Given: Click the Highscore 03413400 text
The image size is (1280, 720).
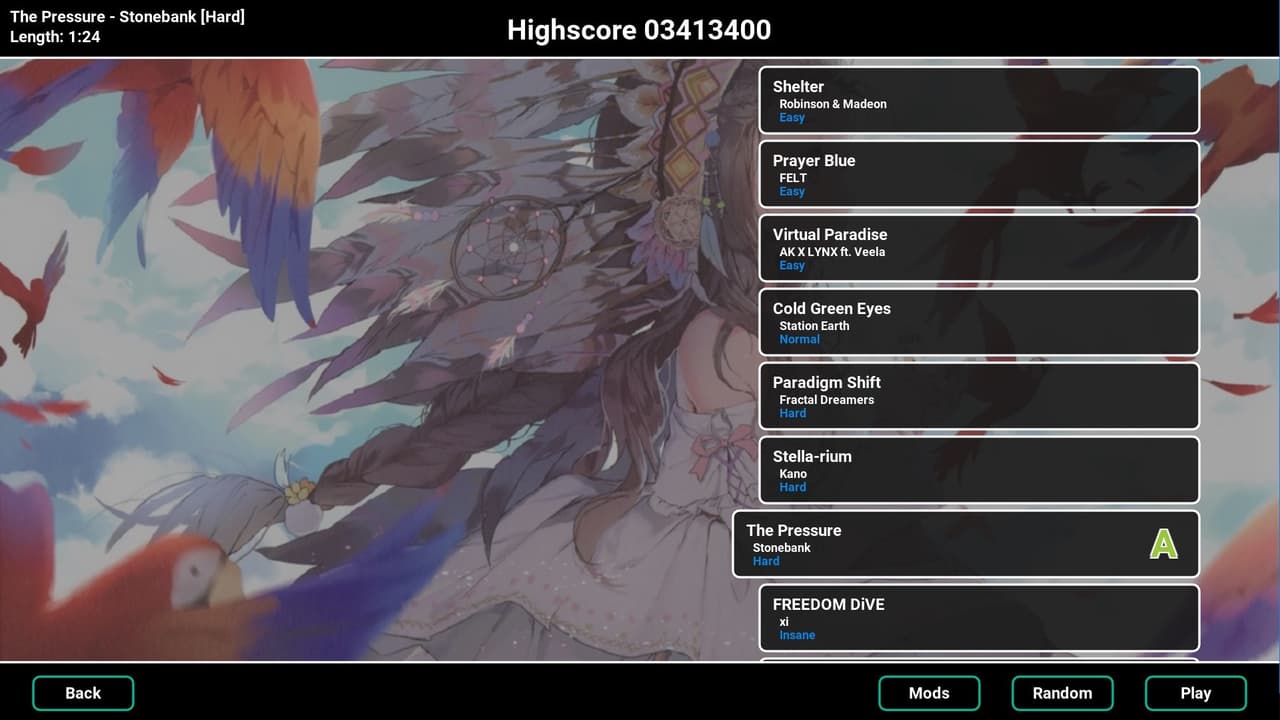Looking at the screenshot, I should [x=639, y=30].
